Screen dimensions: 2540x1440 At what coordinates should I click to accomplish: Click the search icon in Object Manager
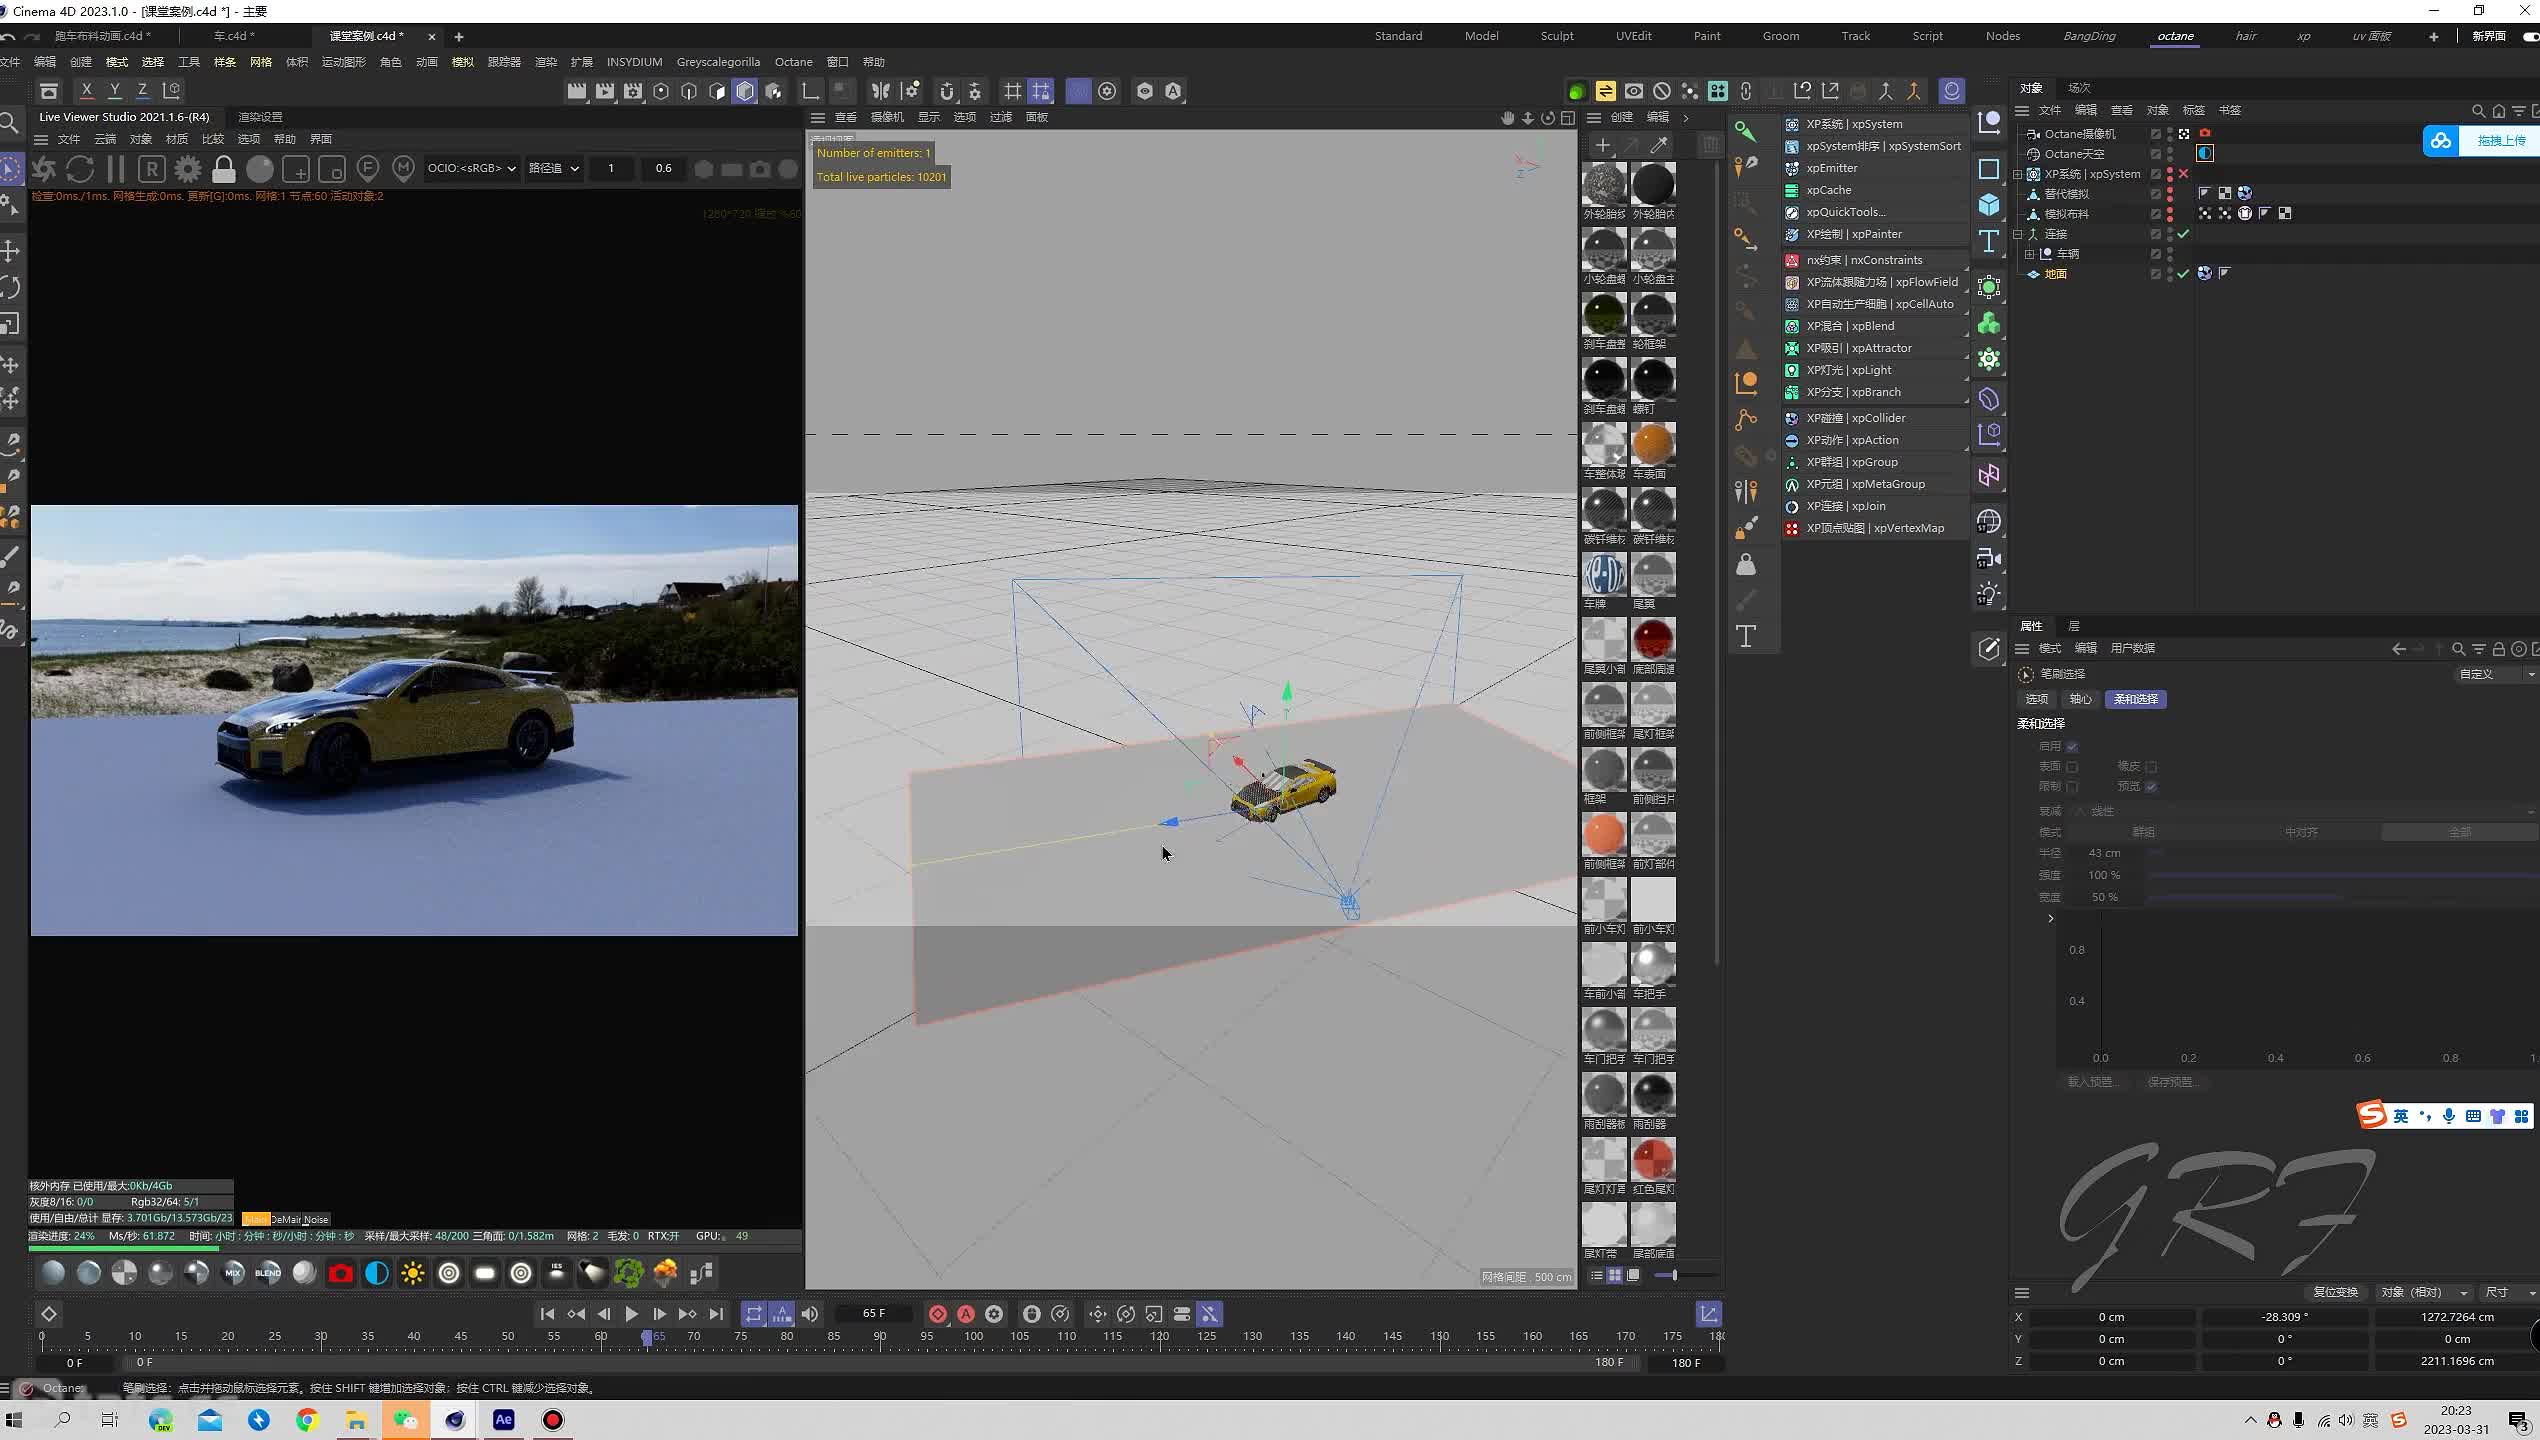click(2478, 111)
